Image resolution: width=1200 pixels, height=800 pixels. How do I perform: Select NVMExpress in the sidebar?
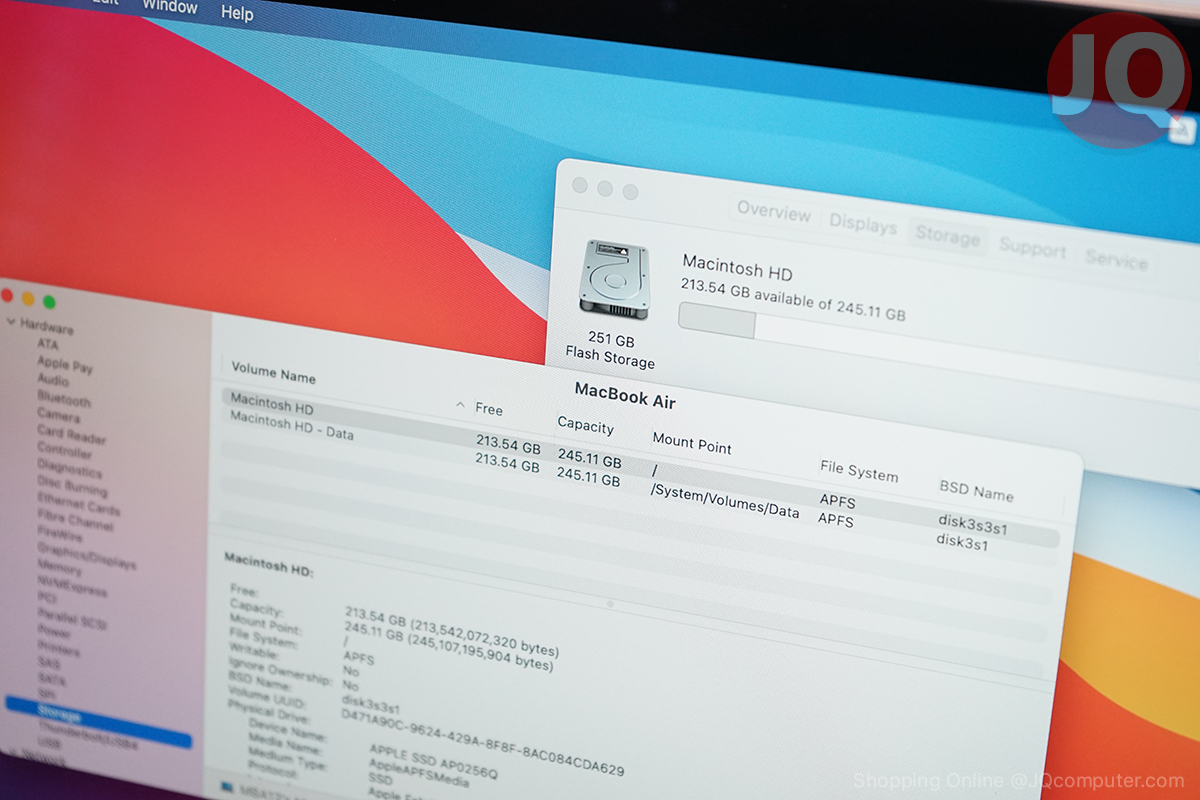71,587
